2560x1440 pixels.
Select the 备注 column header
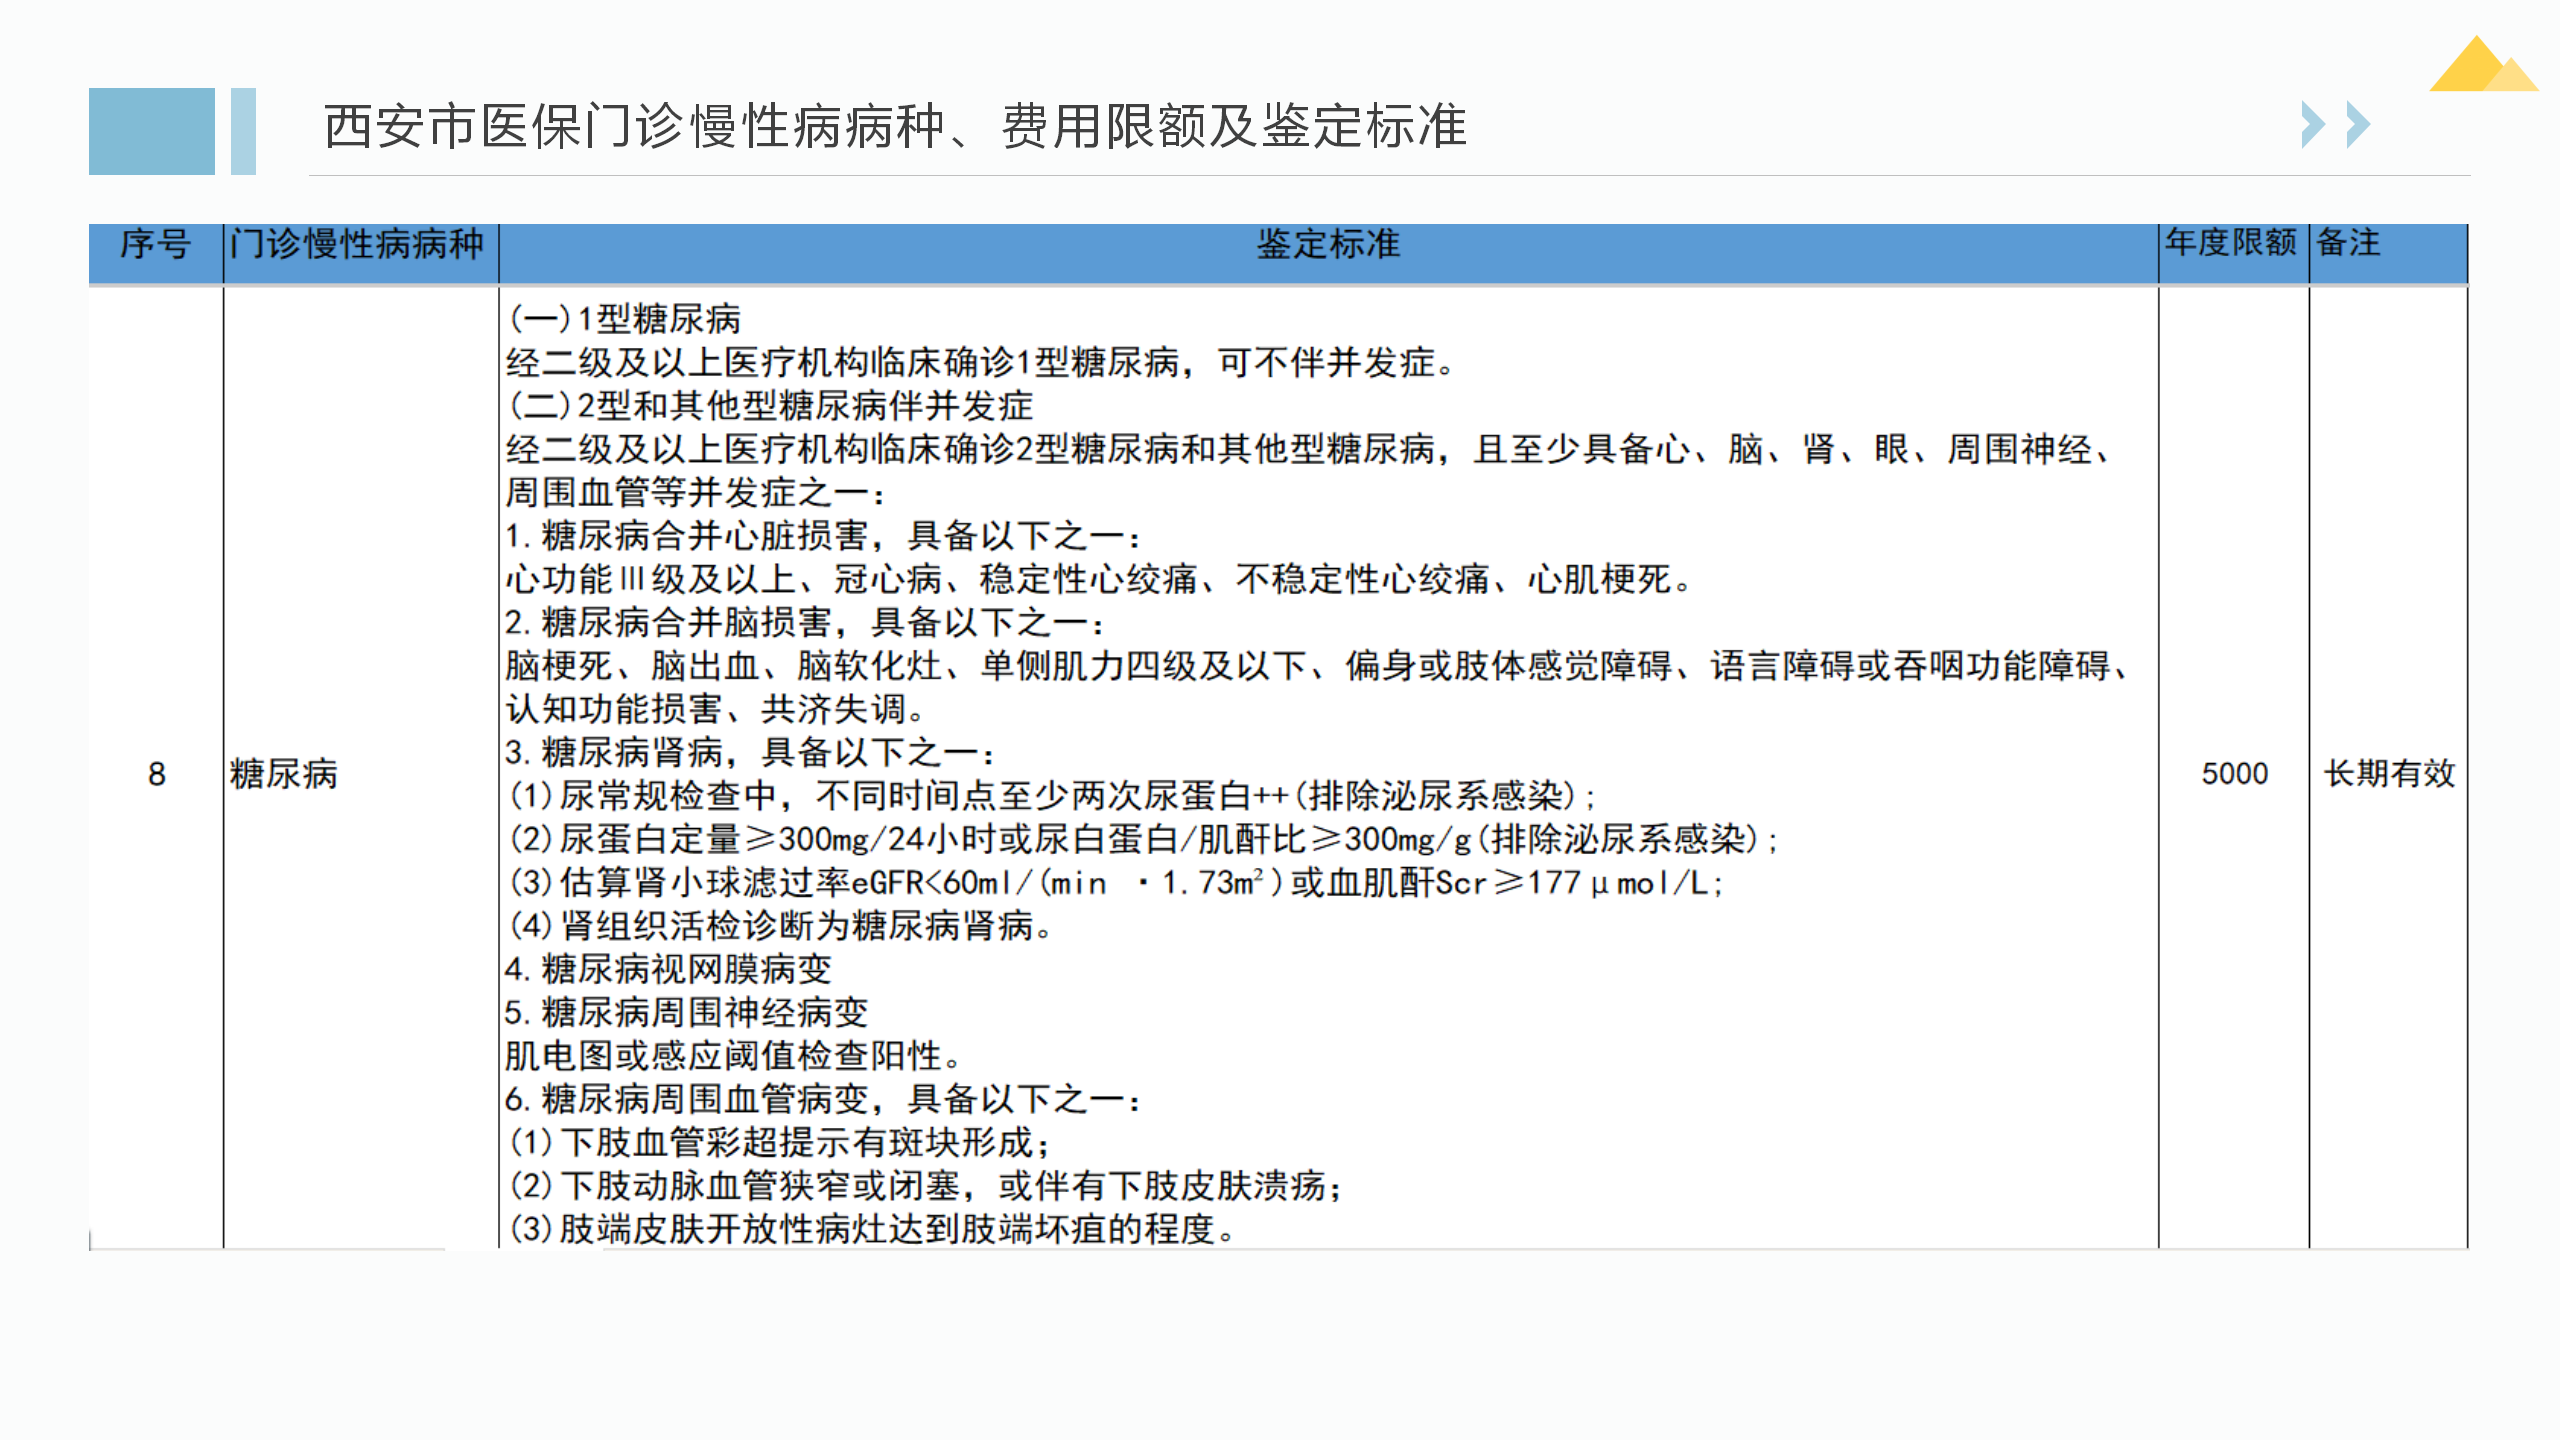pos(2349,243)
